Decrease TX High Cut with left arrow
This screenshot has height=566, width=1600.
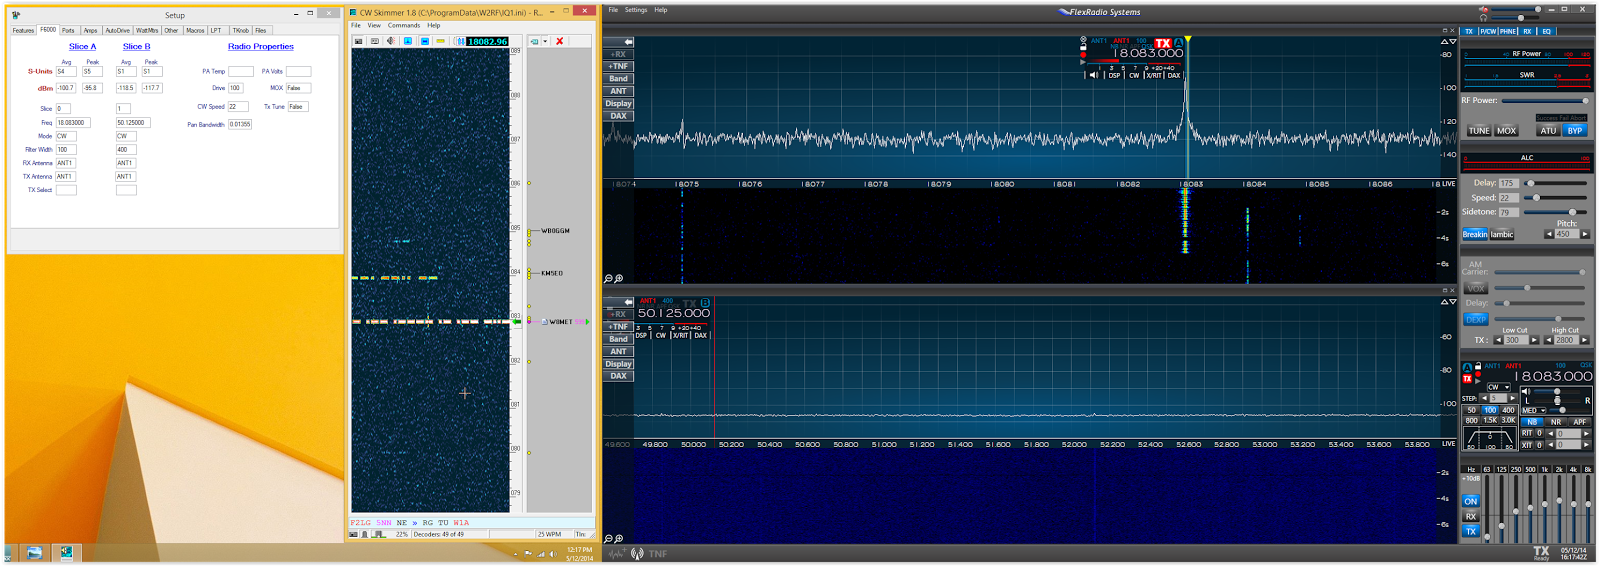1548,340
